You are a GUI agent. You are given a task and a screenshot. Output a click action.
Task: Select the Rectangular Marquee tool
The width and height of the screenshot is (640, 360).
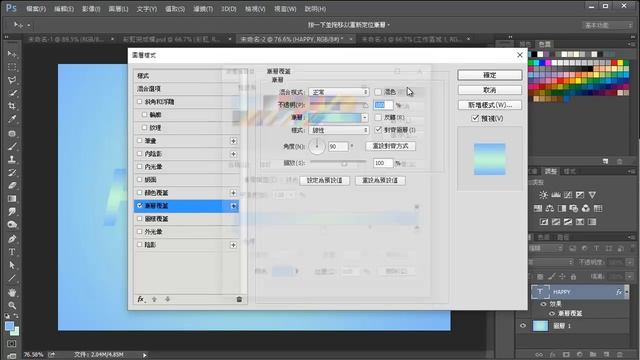point(12,67)
